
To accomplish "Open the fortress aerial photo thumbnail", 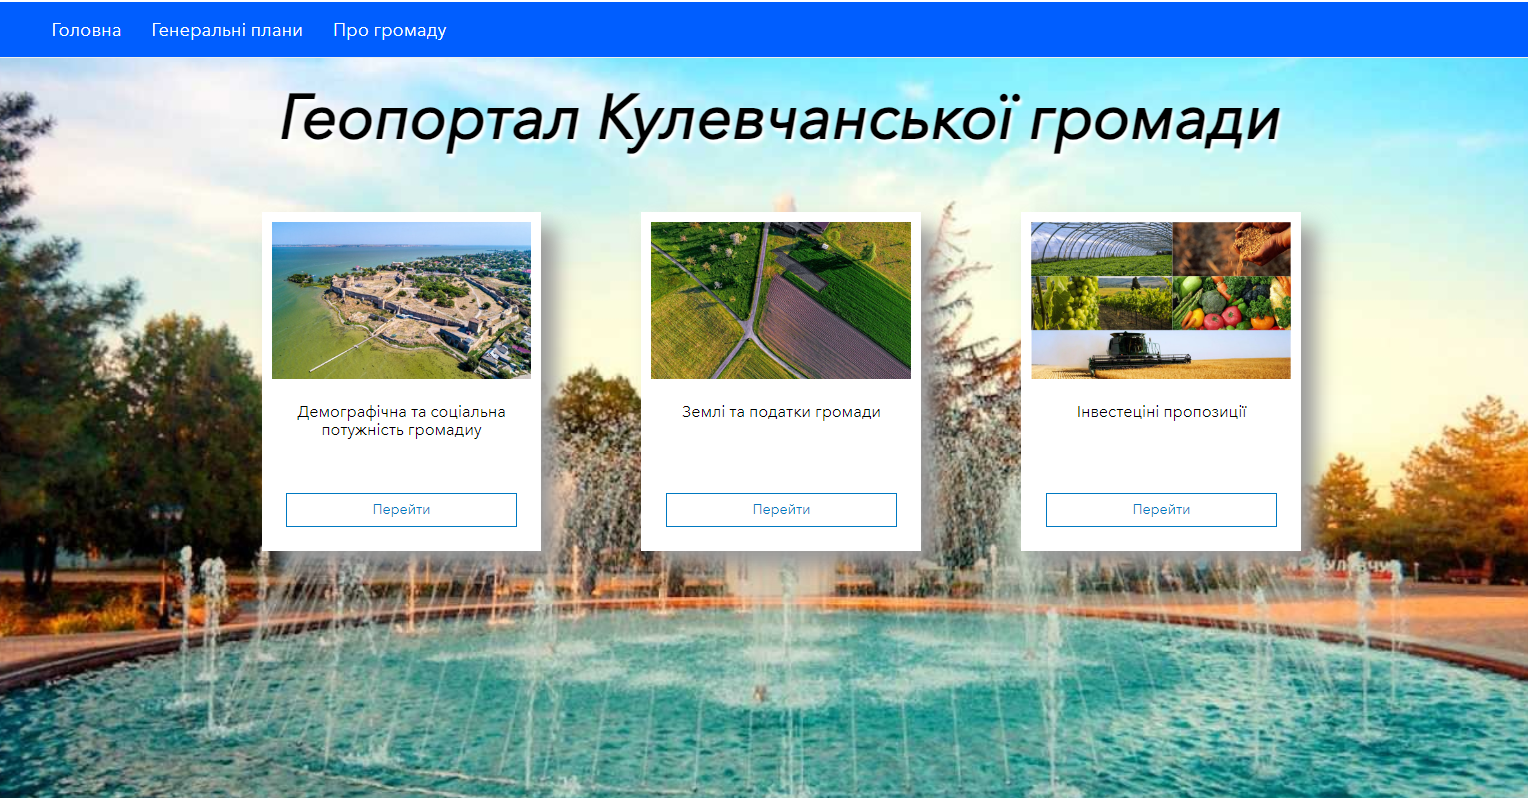I will pyautogui.click(x=401, y=300).
